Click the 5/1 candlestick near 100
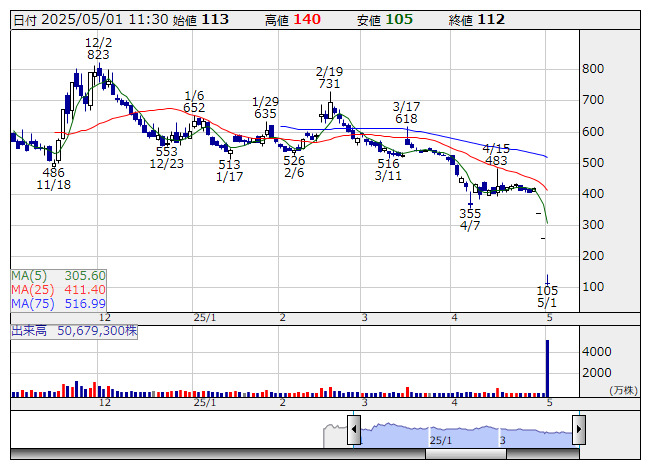This screenshot has width=653, height=470. [x=548, y=279]
